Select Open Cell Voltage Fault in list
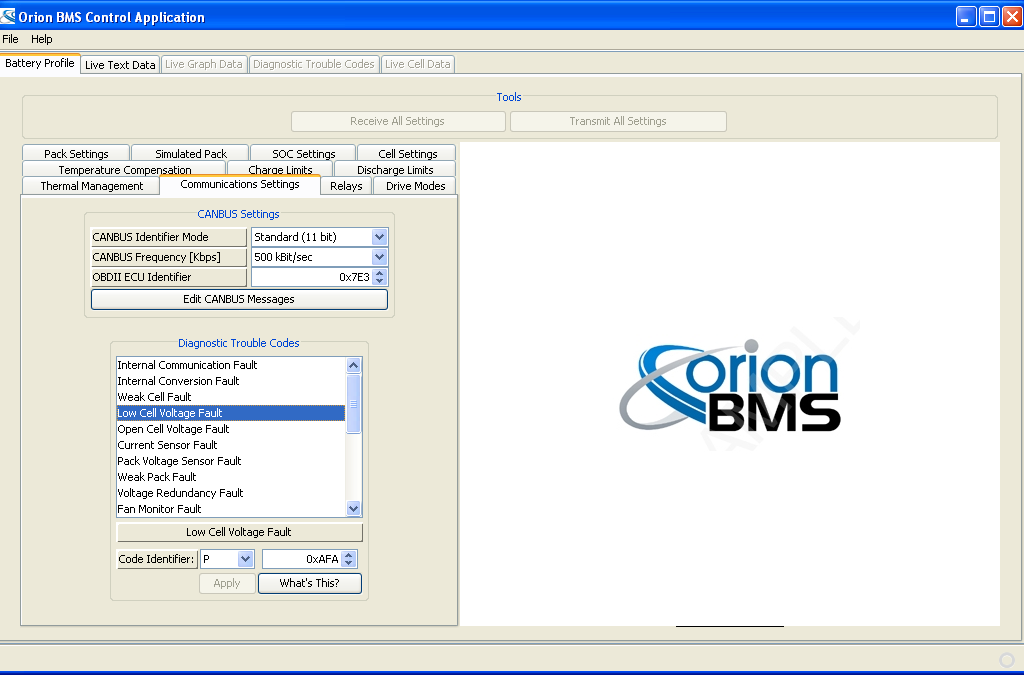The image size is (1024, 675). [x=231, y=429]
